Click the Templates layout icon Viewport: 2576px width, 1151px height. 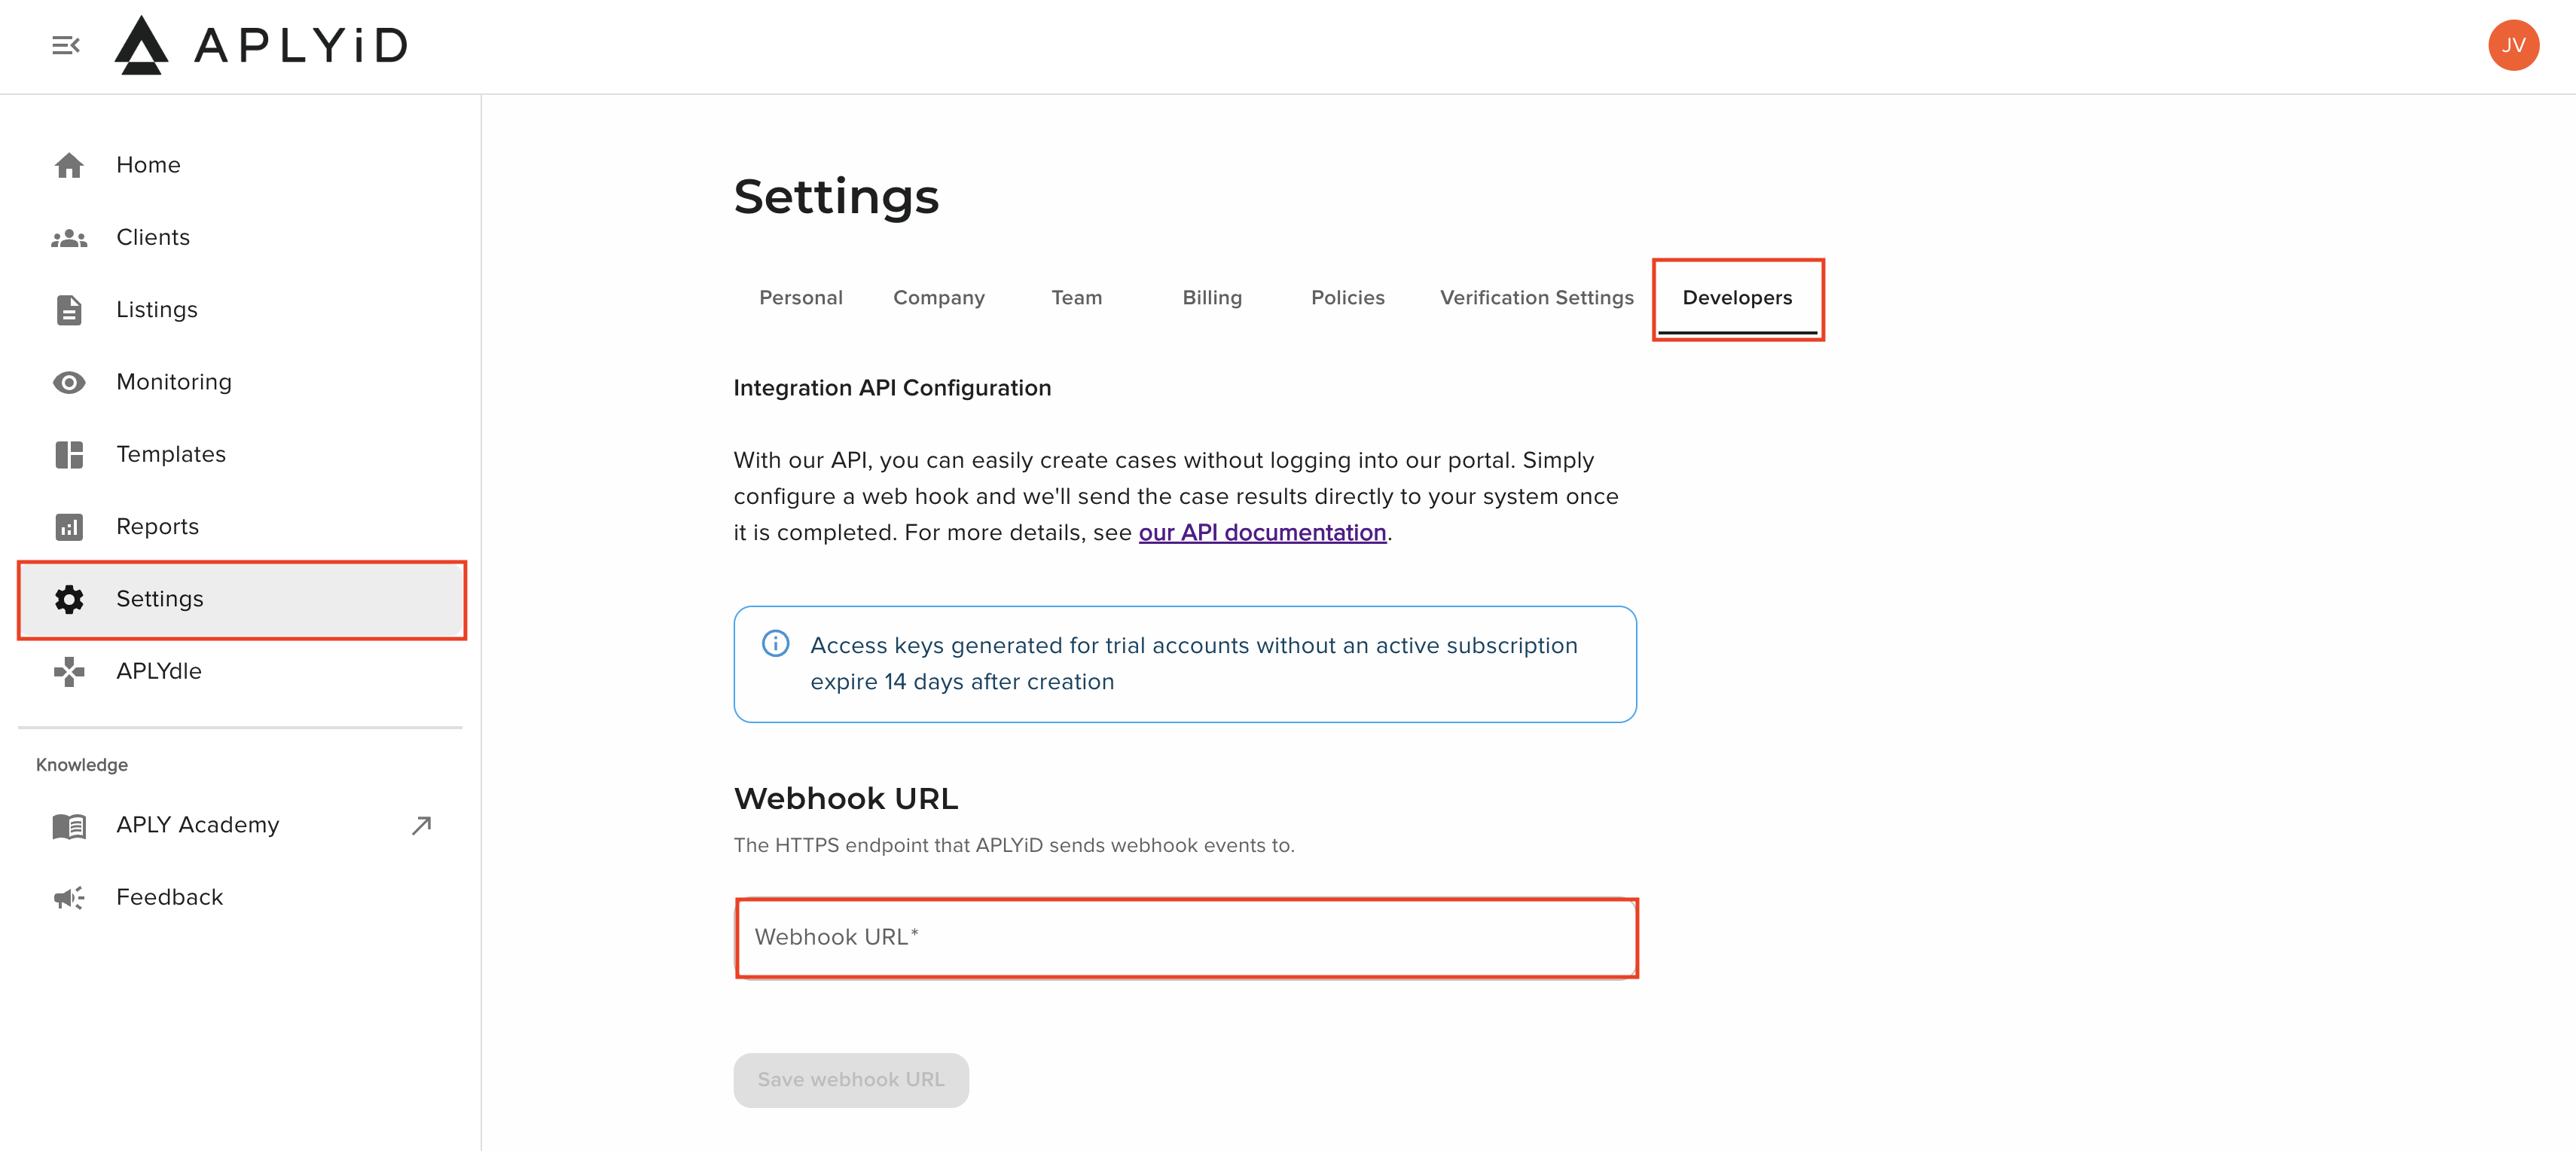point(69,454)
